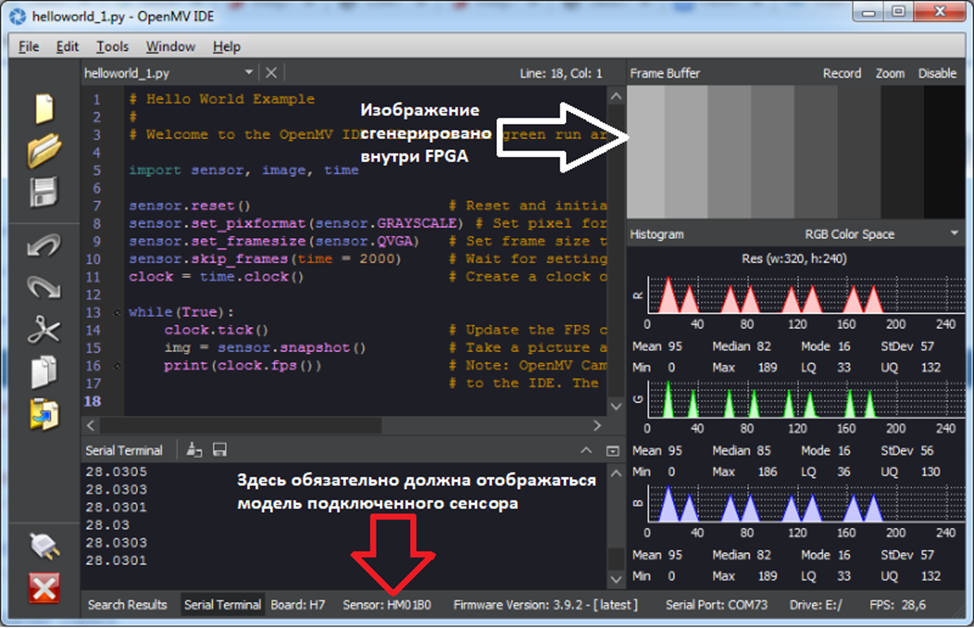974x628 pixels.
Task: Switch to the Search Results tab
Action: pyautogui.click(x=127, y=604)
